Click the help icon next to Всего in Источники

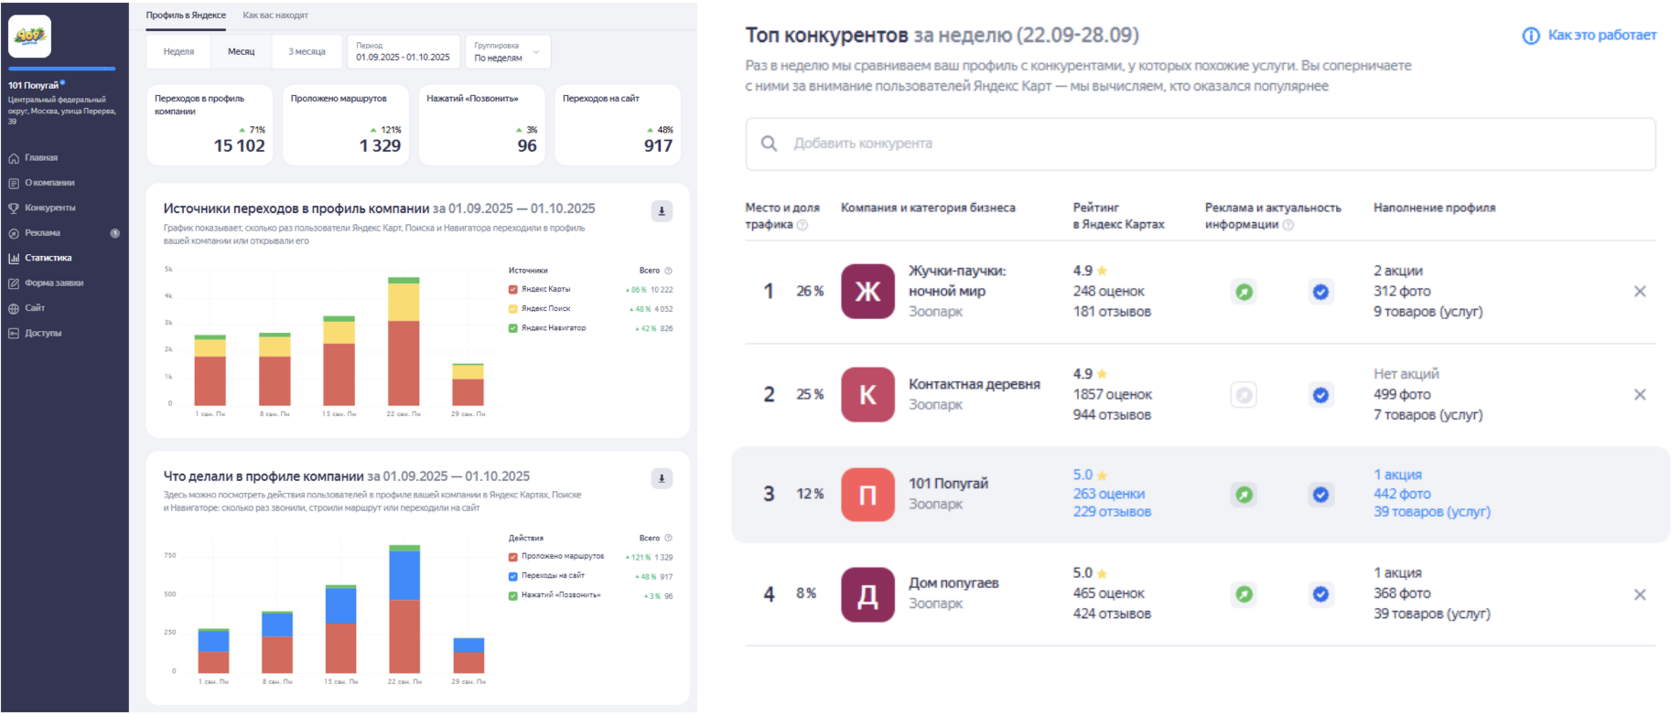pos(669,270)
